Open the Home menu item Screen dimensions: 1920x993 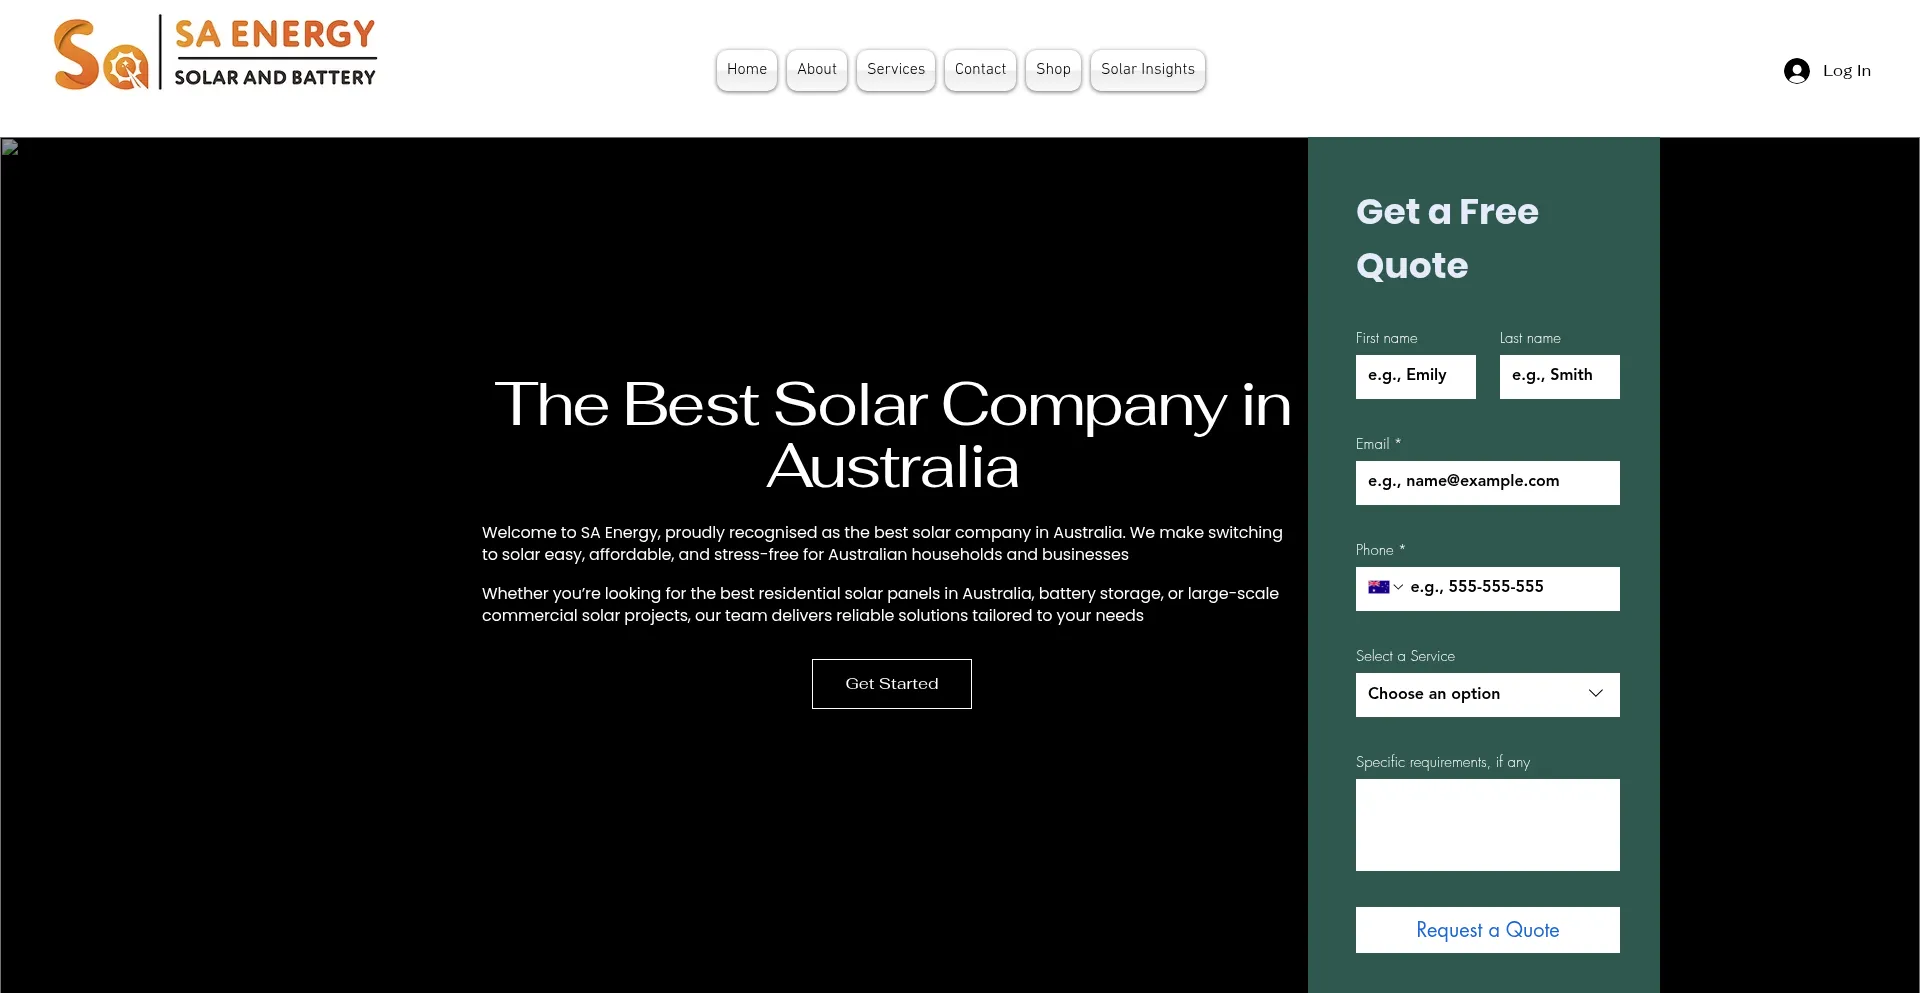pos(746,70)
